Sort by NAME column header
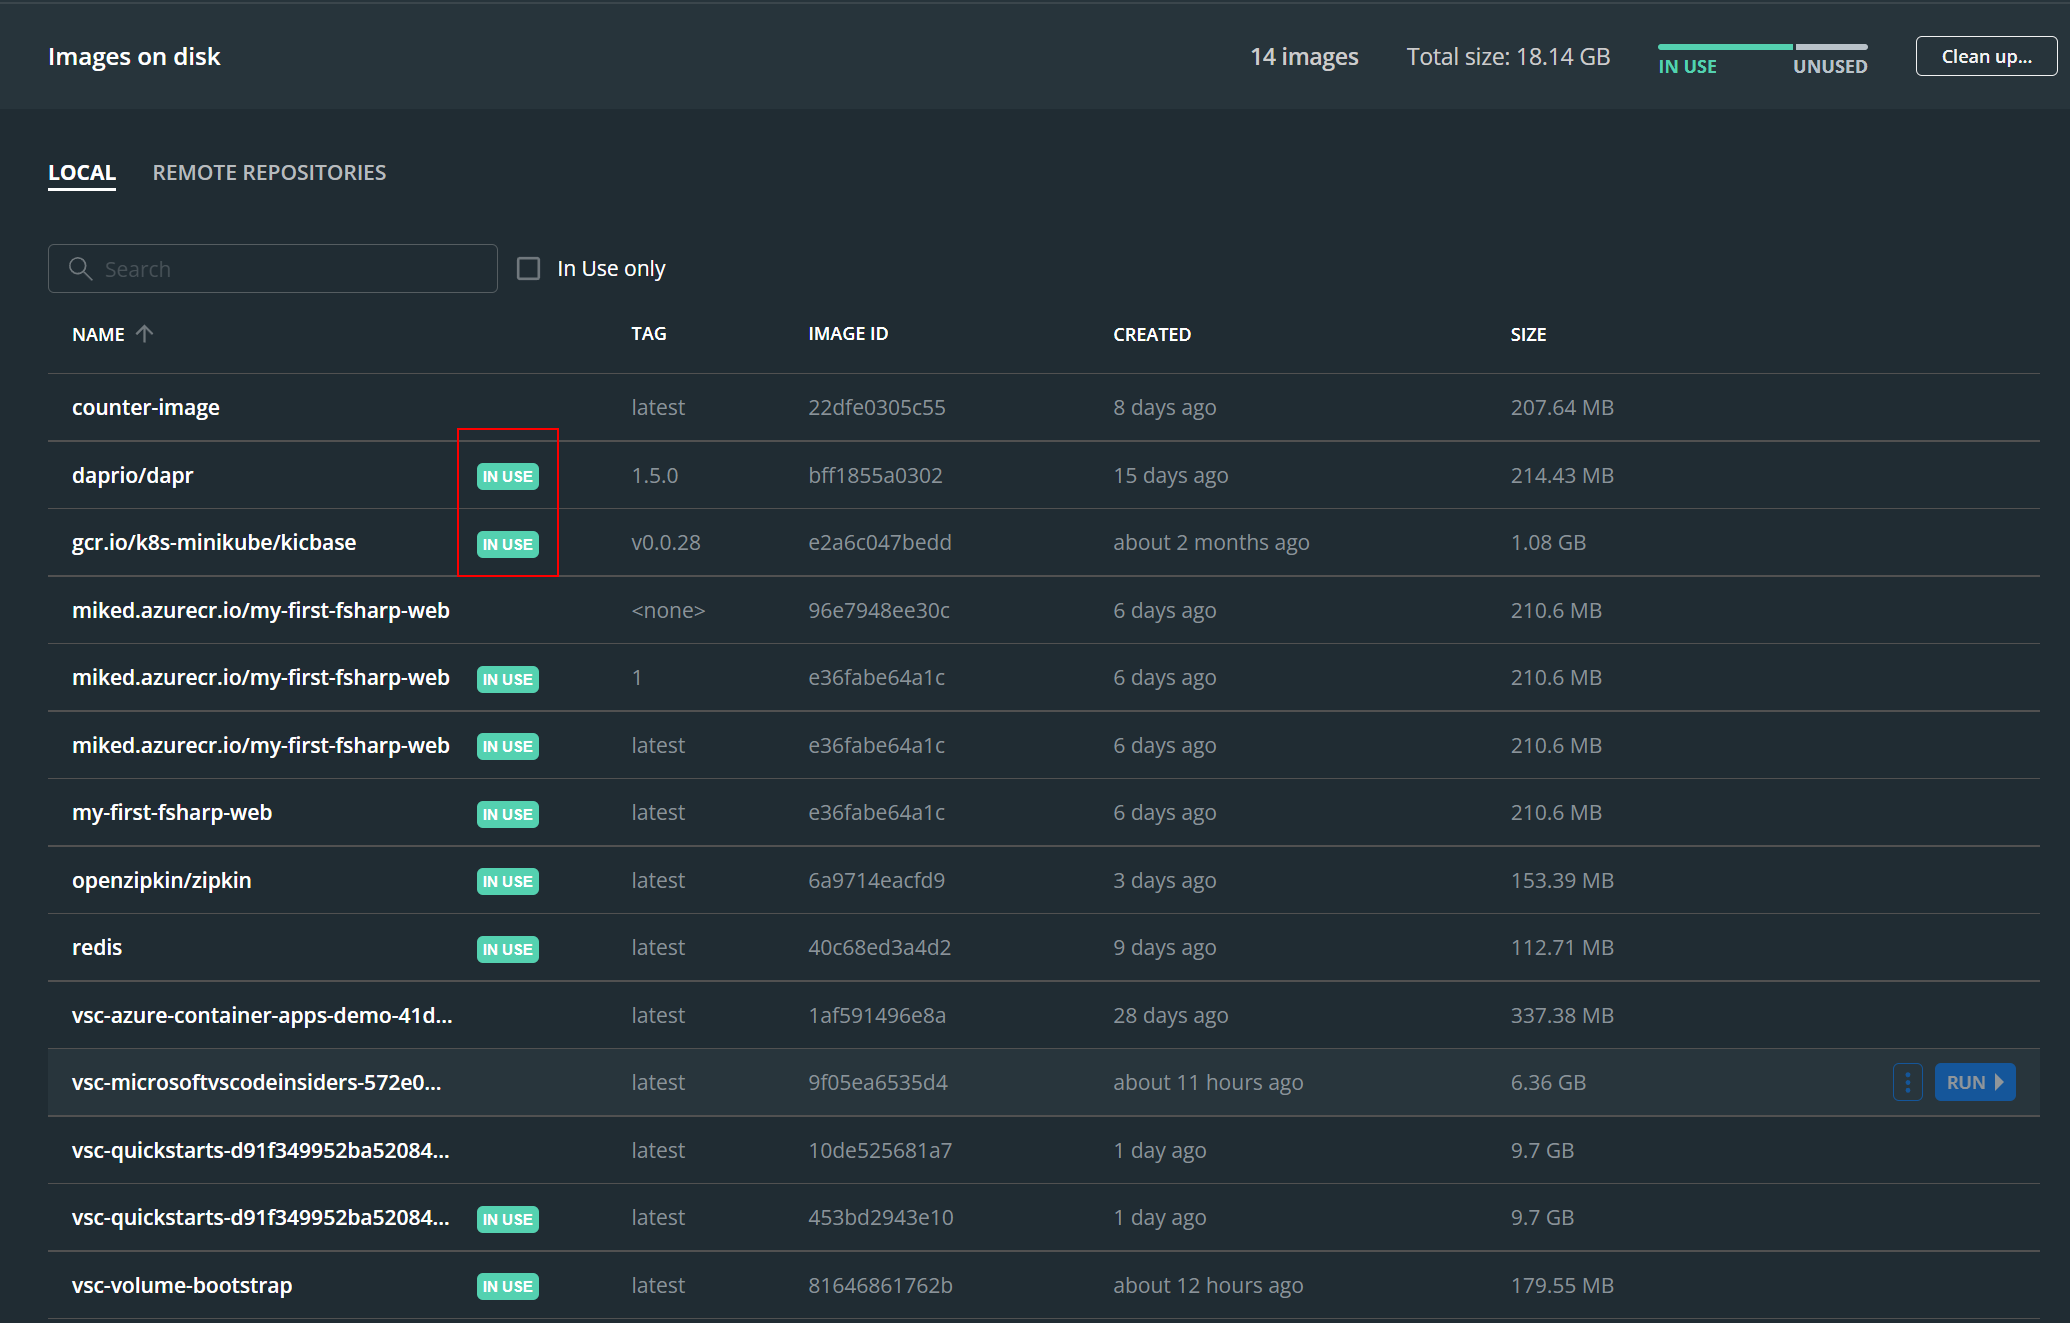The width and height of the screenshot is (2070, 1323). [98, 334]
